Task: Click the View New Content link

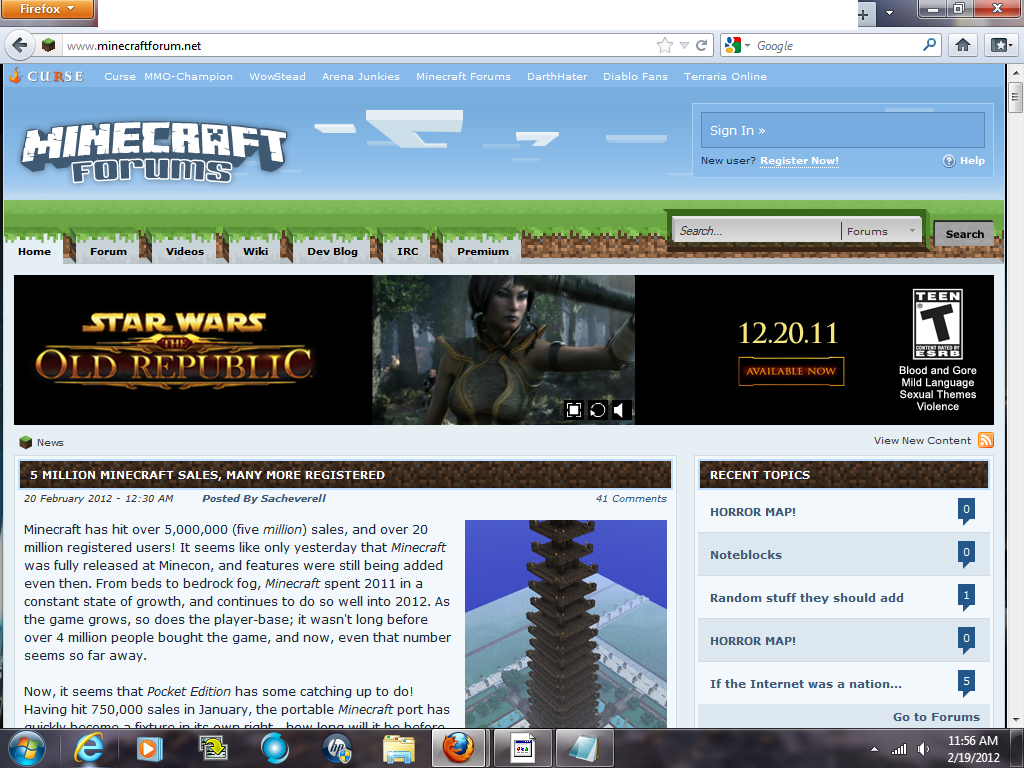Action: (x=922, y=441)
